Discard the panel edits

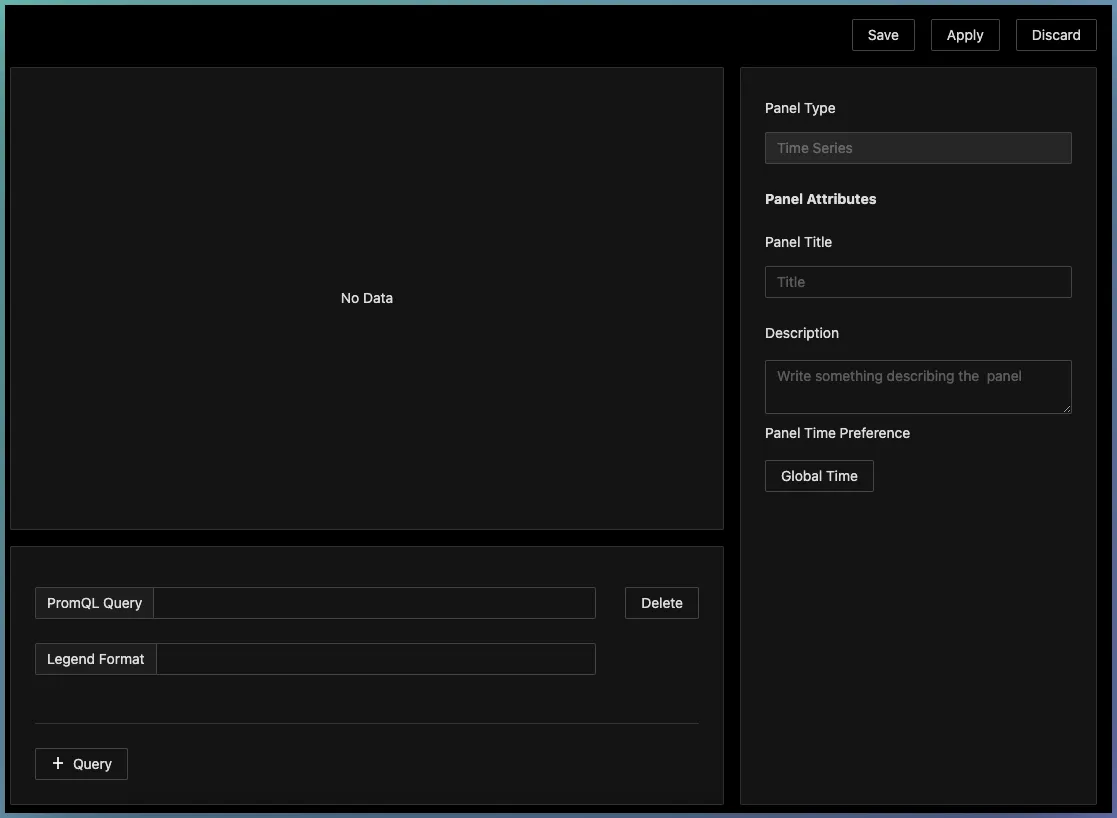(x=1055, y=35)
